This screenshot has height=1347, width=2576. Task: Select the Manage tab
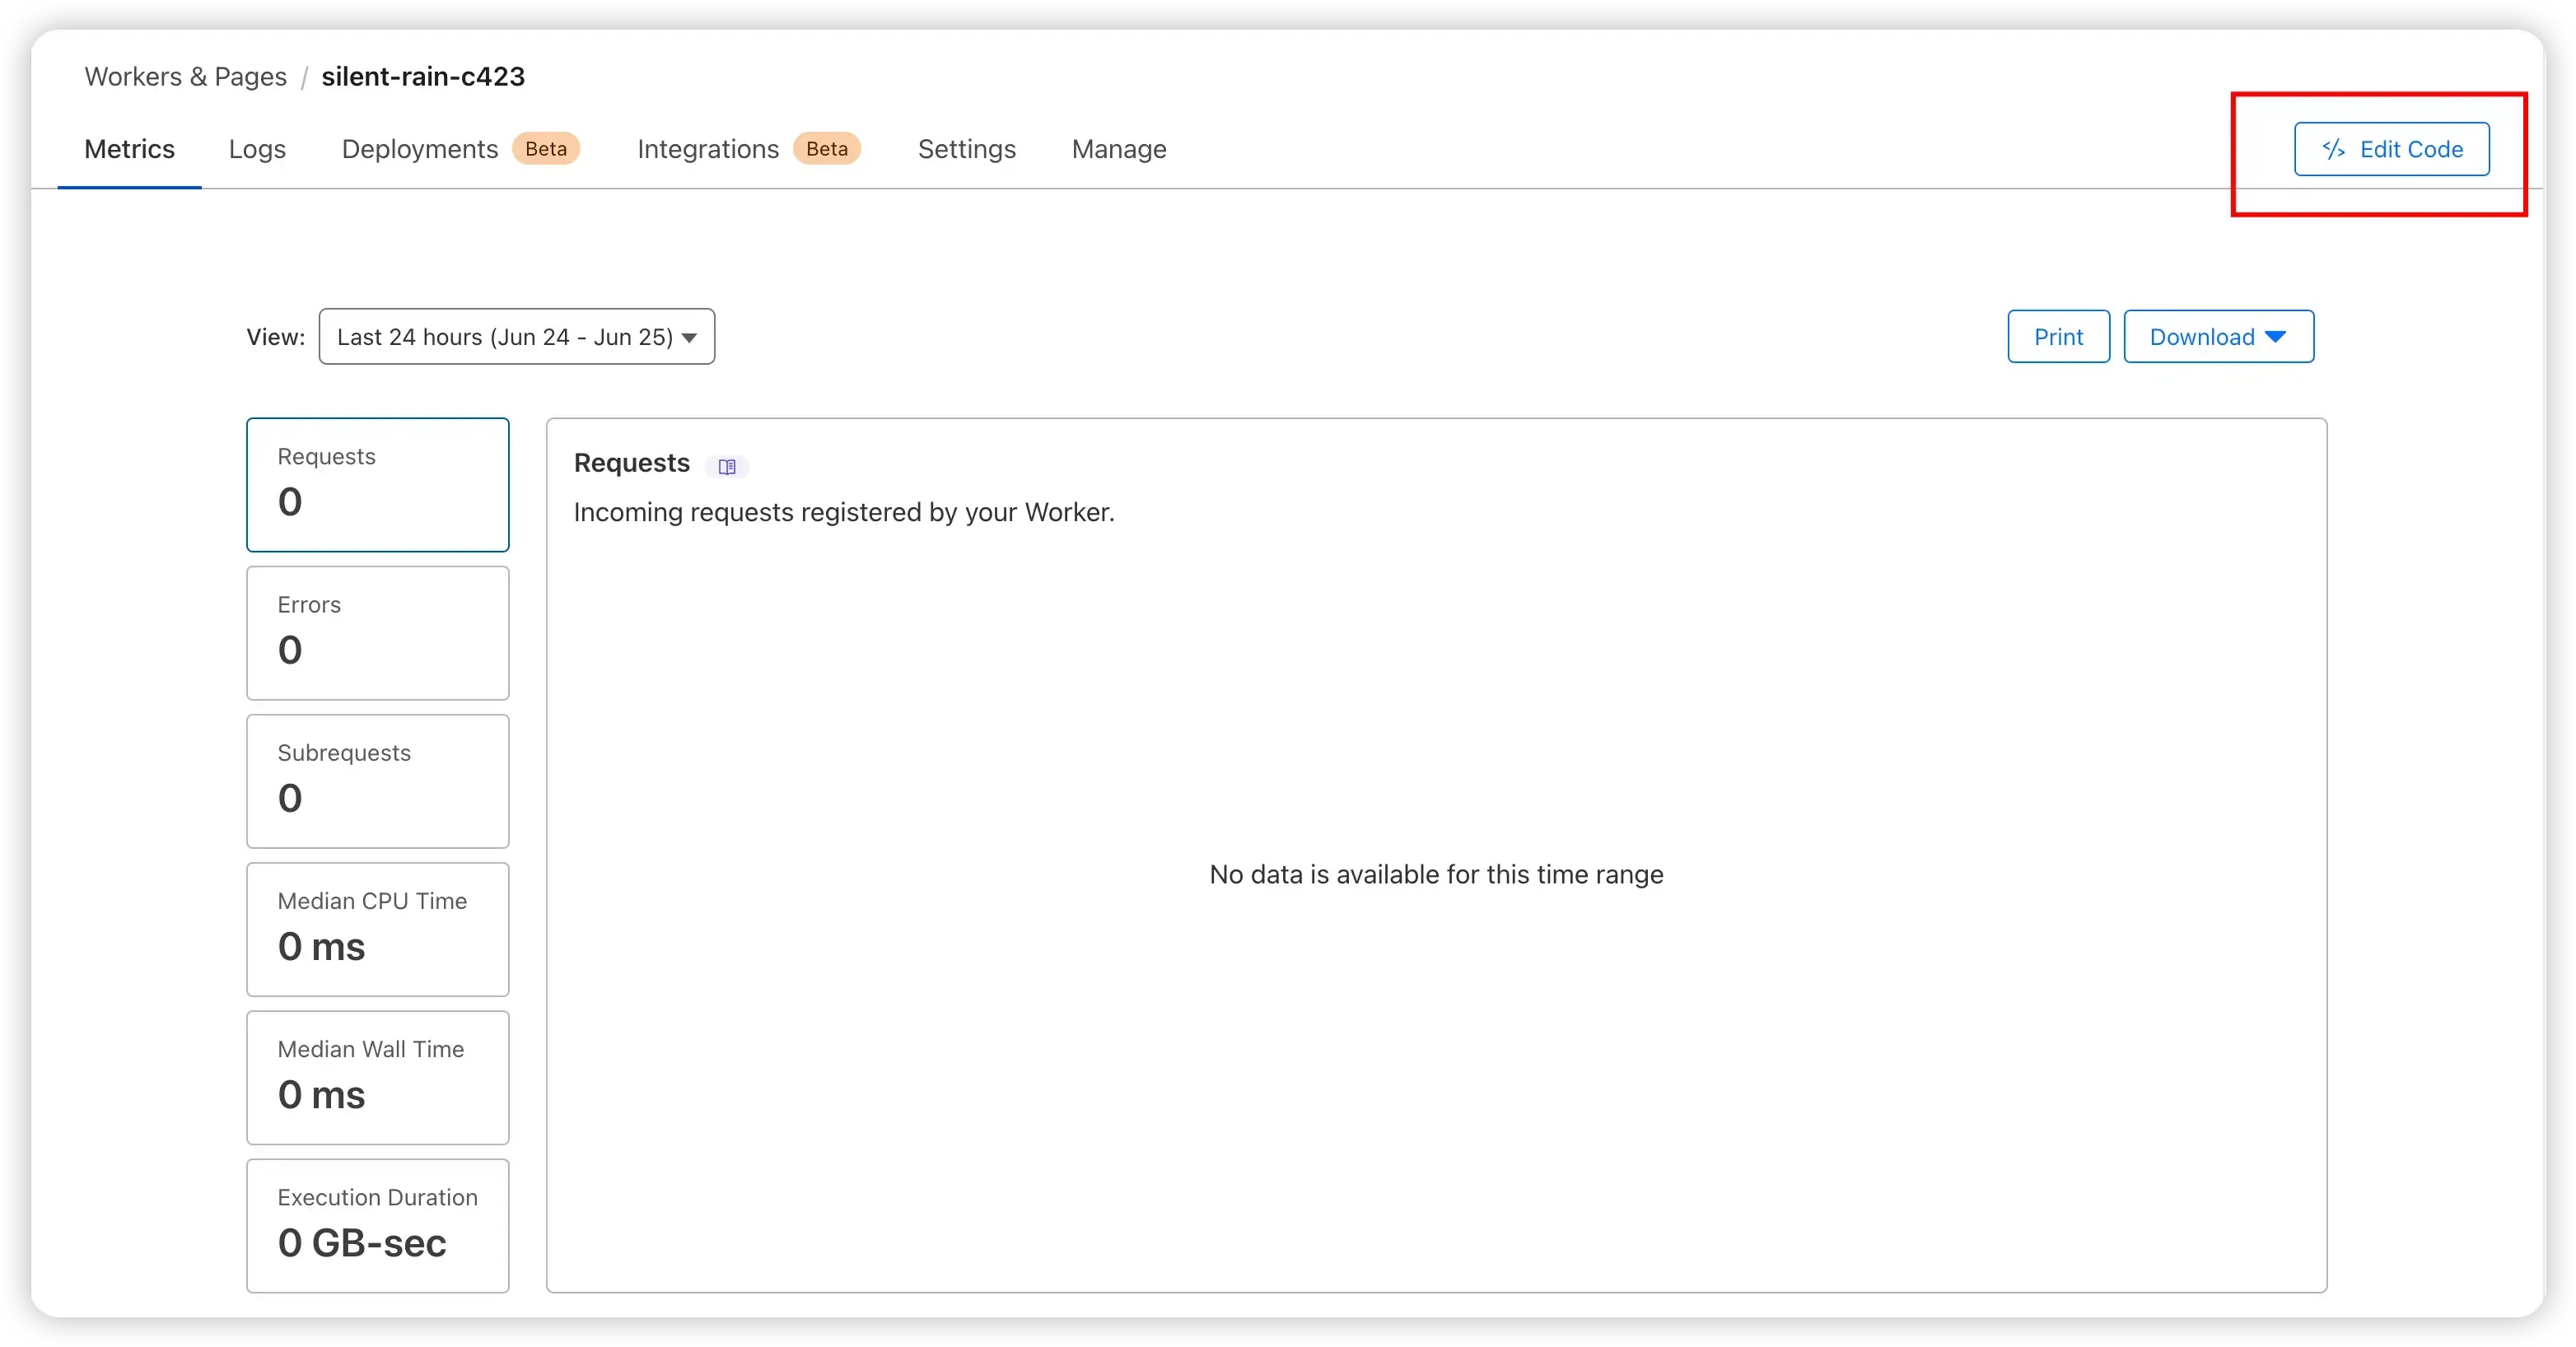pos(1119,149)
